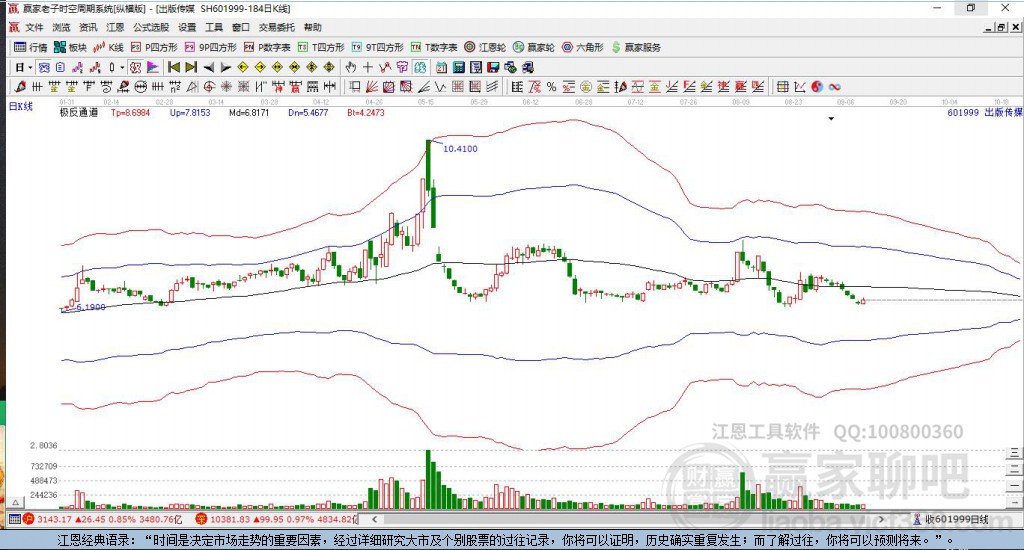
Task: Open the 六角形 hexagon tool
Action: click(583, 47)
